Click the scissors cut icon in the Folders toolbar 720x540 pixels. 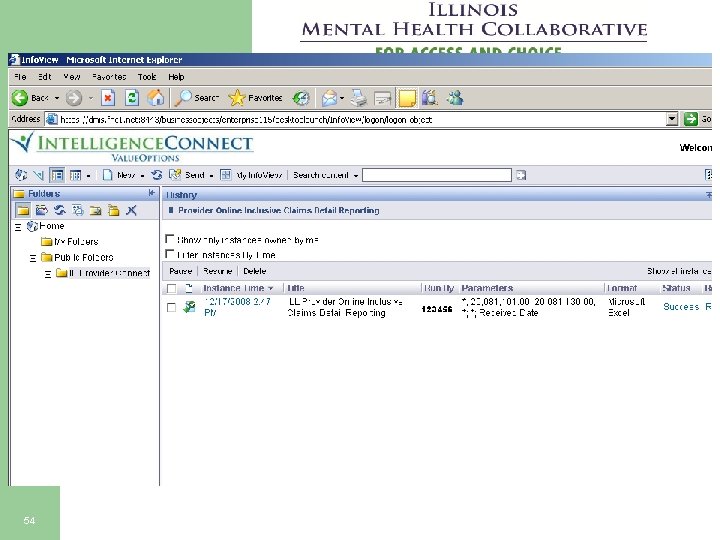[131, 210]
